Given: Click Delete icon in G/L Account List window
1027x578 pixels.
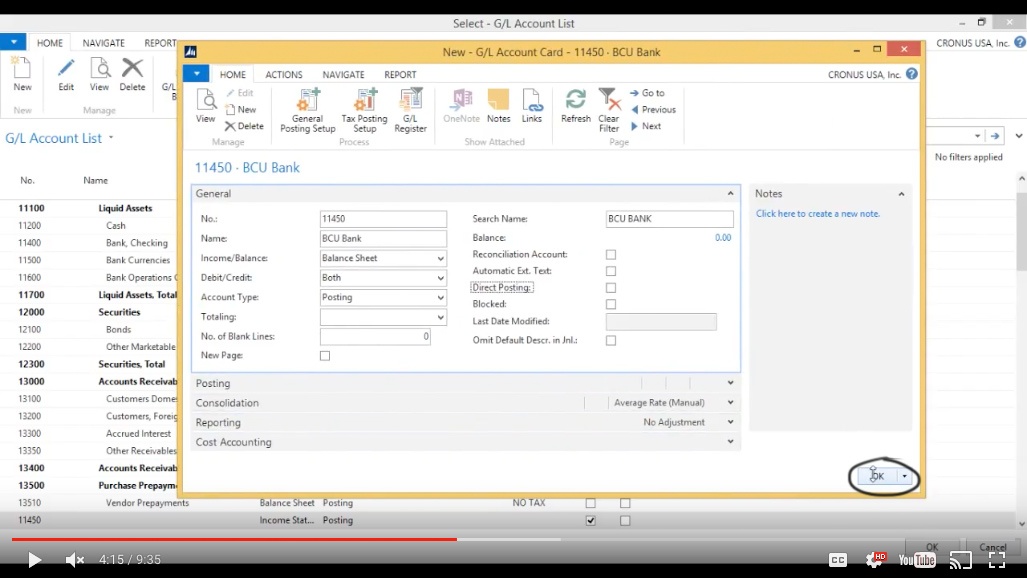Looking at the screenshot, I should coord(132,75).
